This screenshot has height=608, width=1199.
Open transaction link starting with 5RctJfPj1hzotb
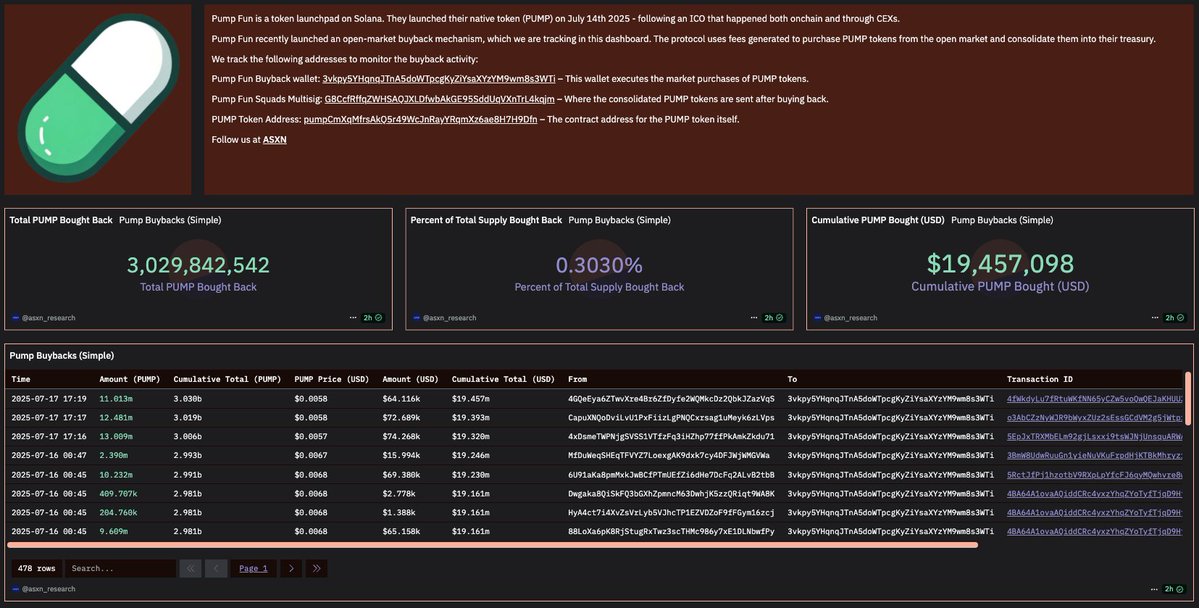coord(1094,474)
